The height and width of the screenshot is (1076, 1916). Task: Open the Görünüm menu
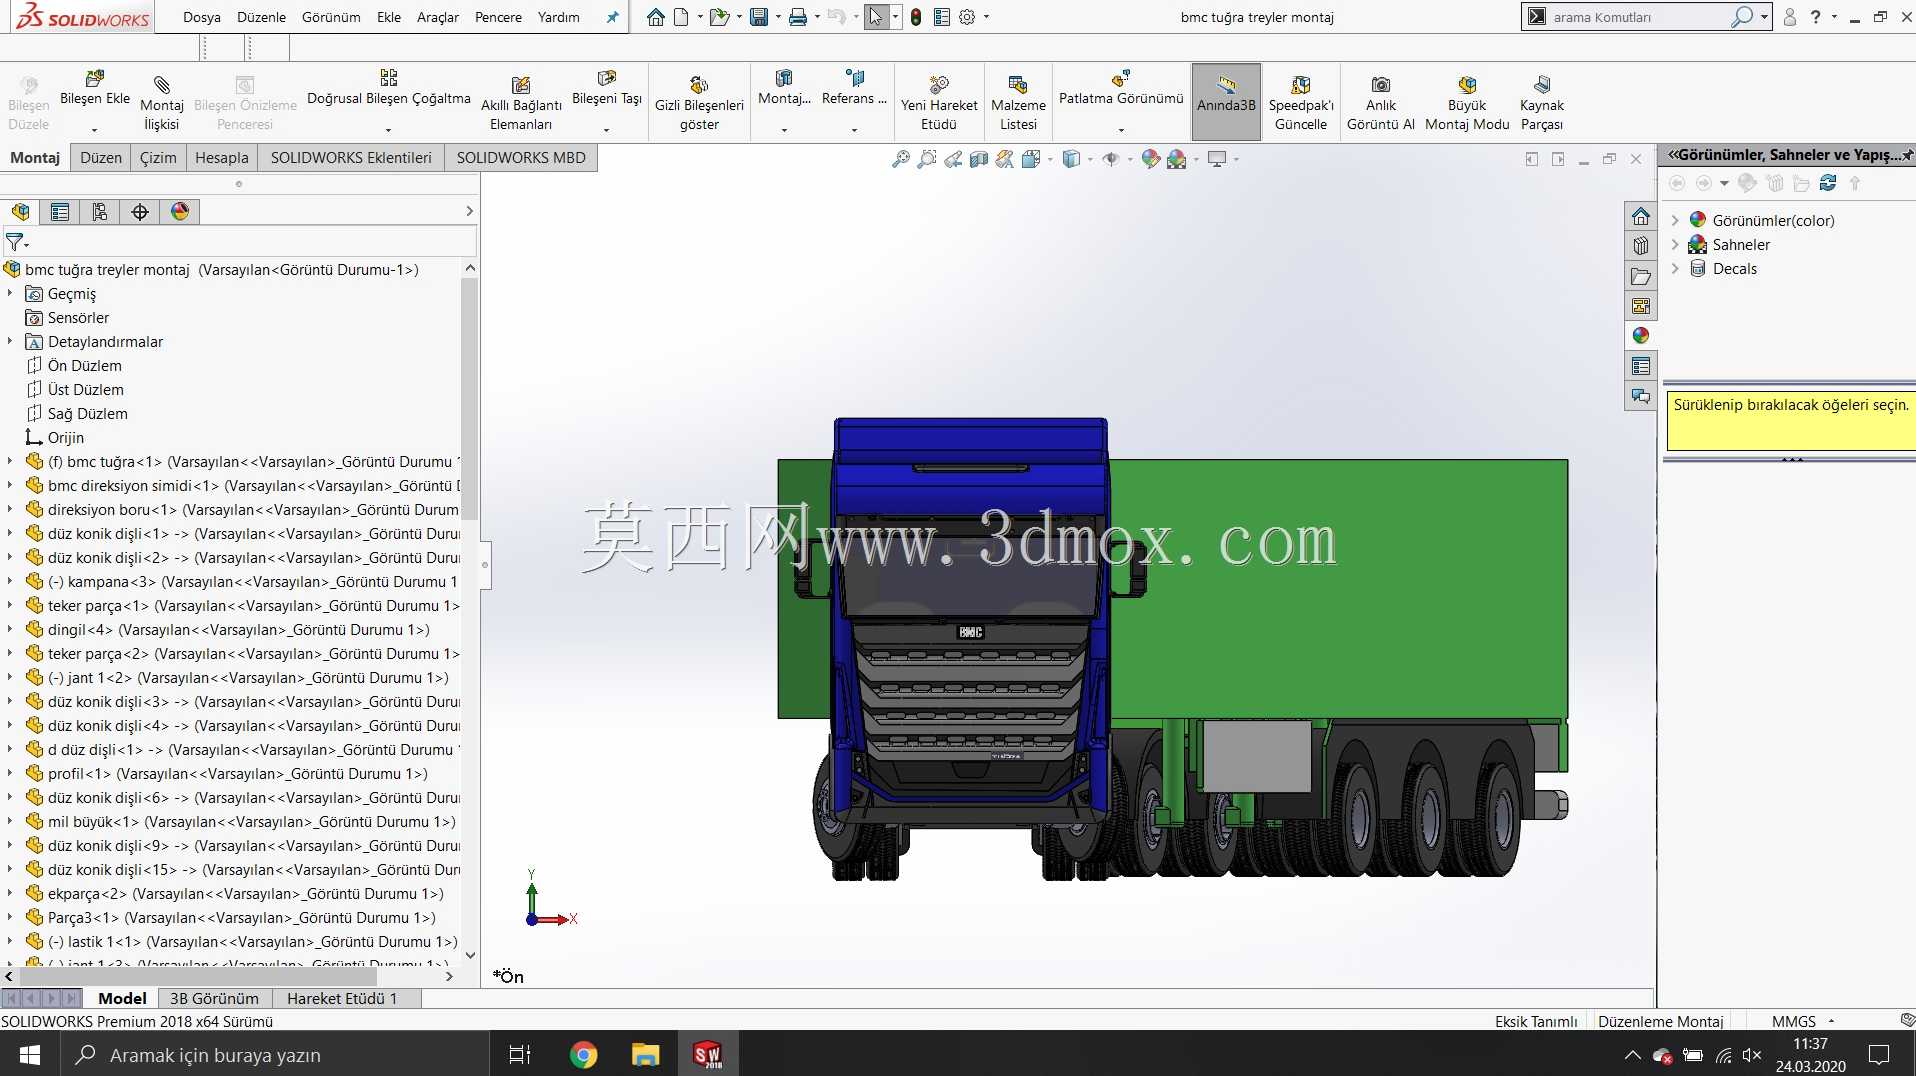click(331, 17)
